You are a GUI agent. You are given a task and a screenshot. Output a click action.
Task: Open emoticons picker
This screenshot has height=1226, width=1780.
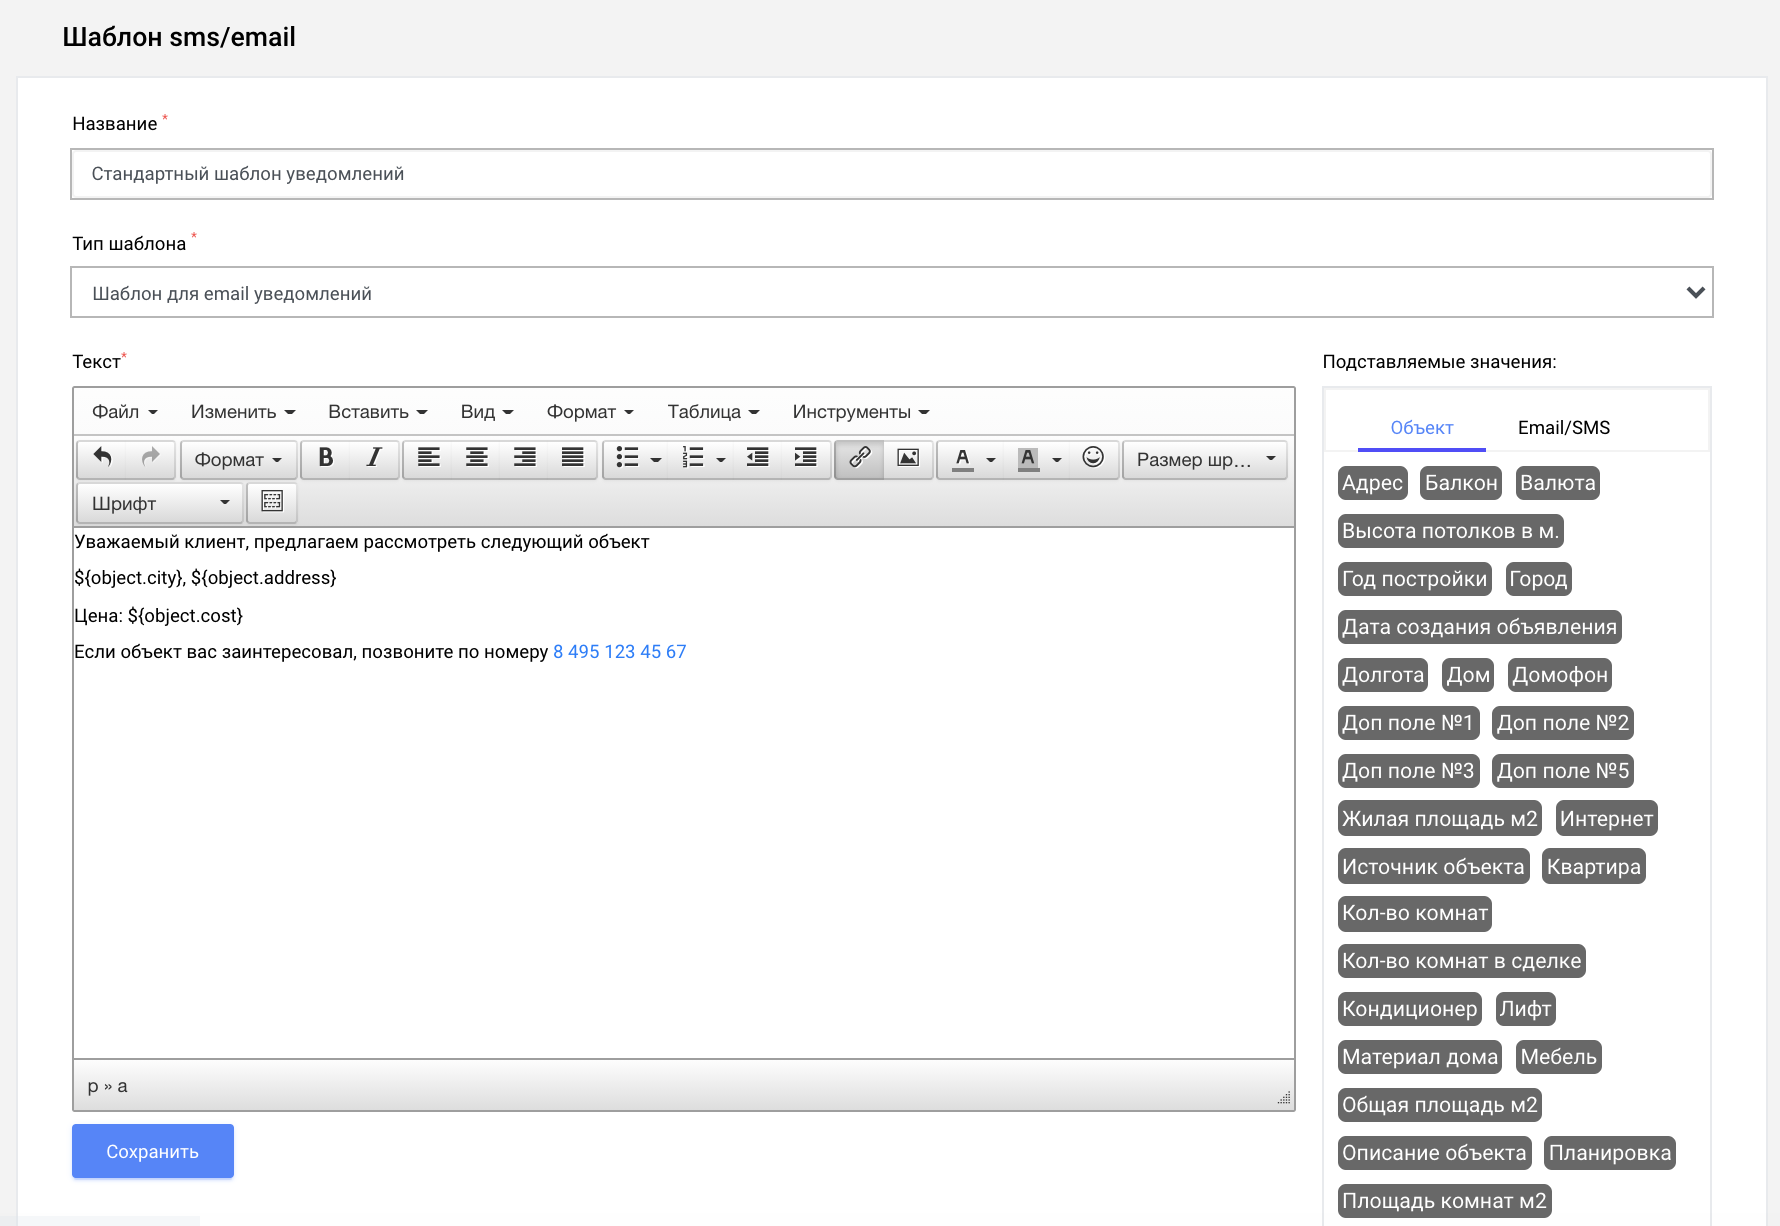pyautogui.click(x=1093, y=459)
